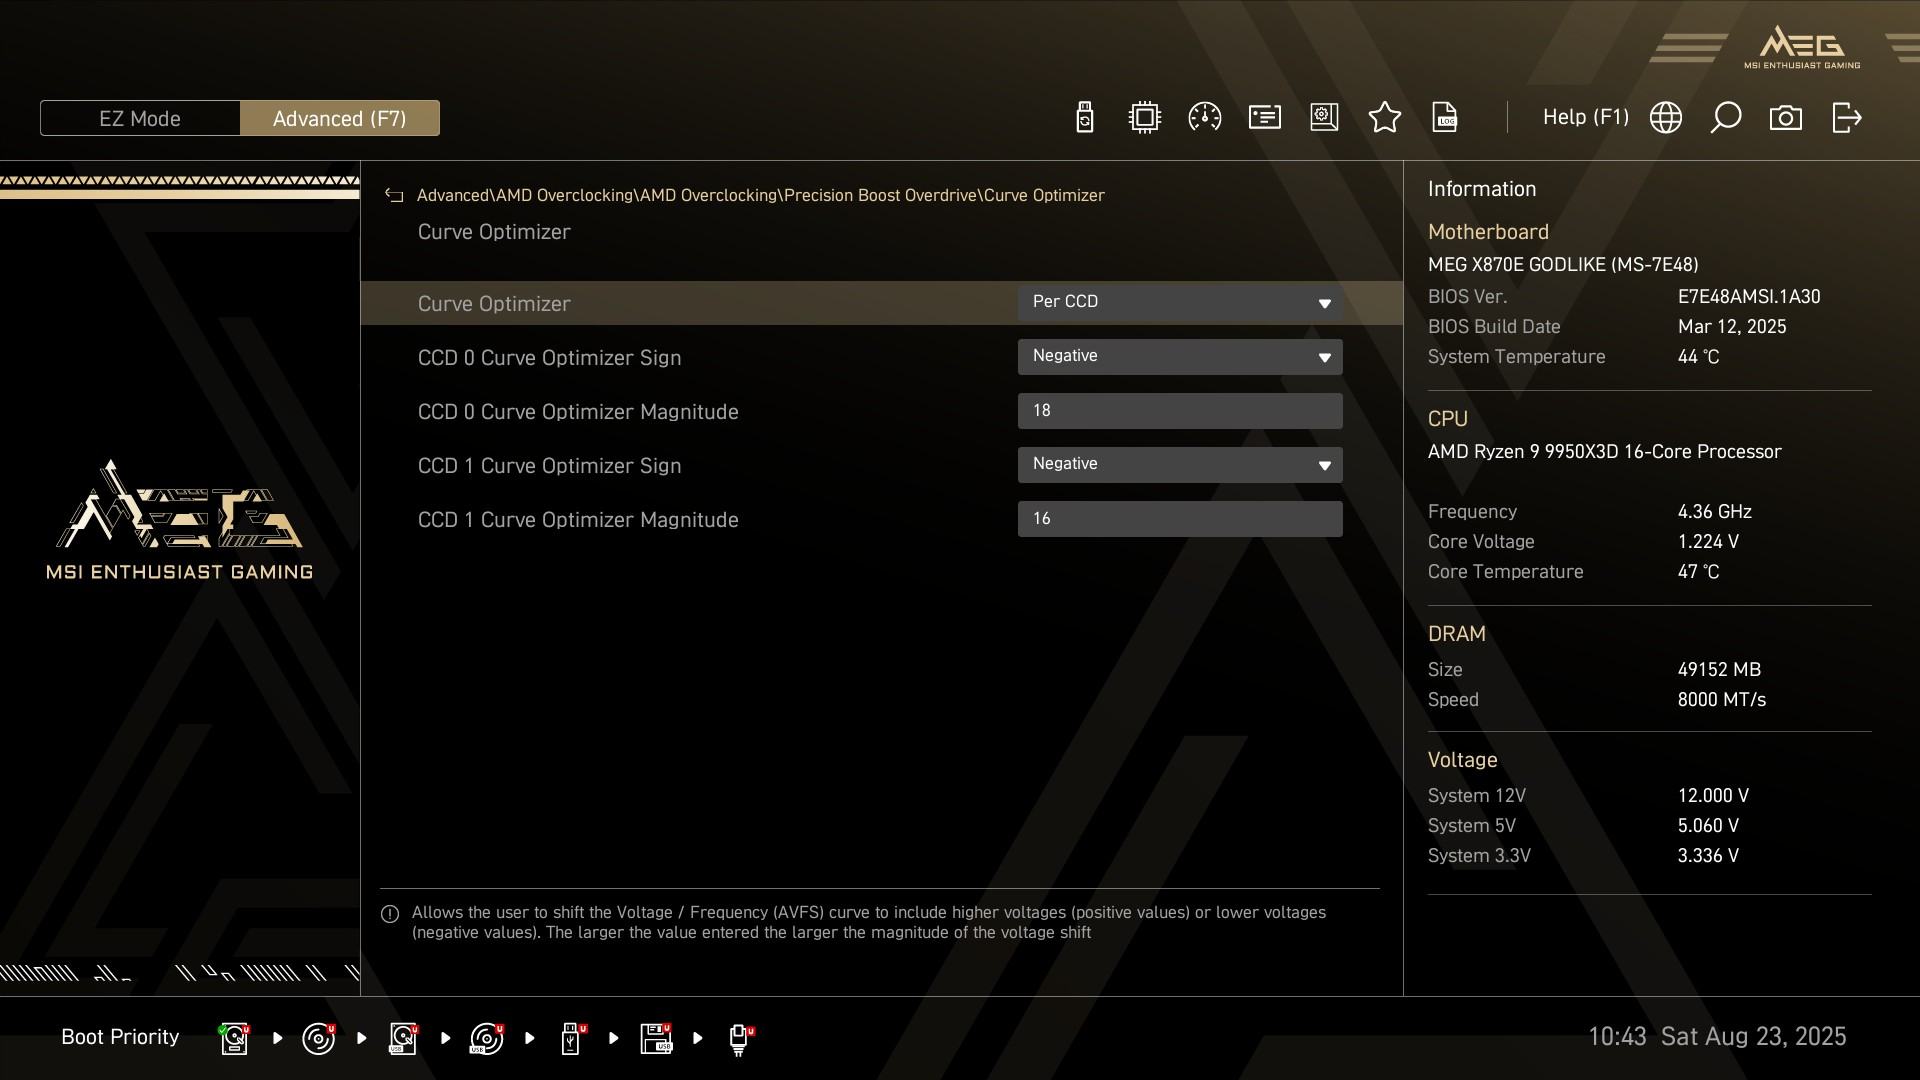Select the USB flash drive boot device
Viewport: 1920px width, 1080px height.
pos(571,1038)
